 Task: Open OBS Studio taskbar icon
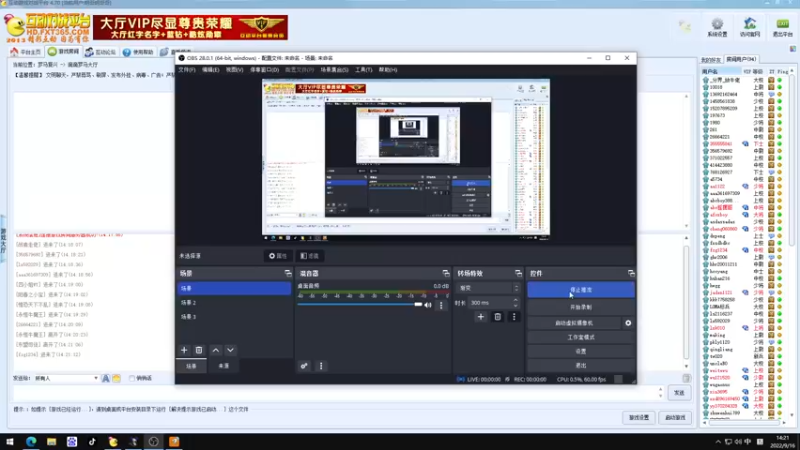154,442
